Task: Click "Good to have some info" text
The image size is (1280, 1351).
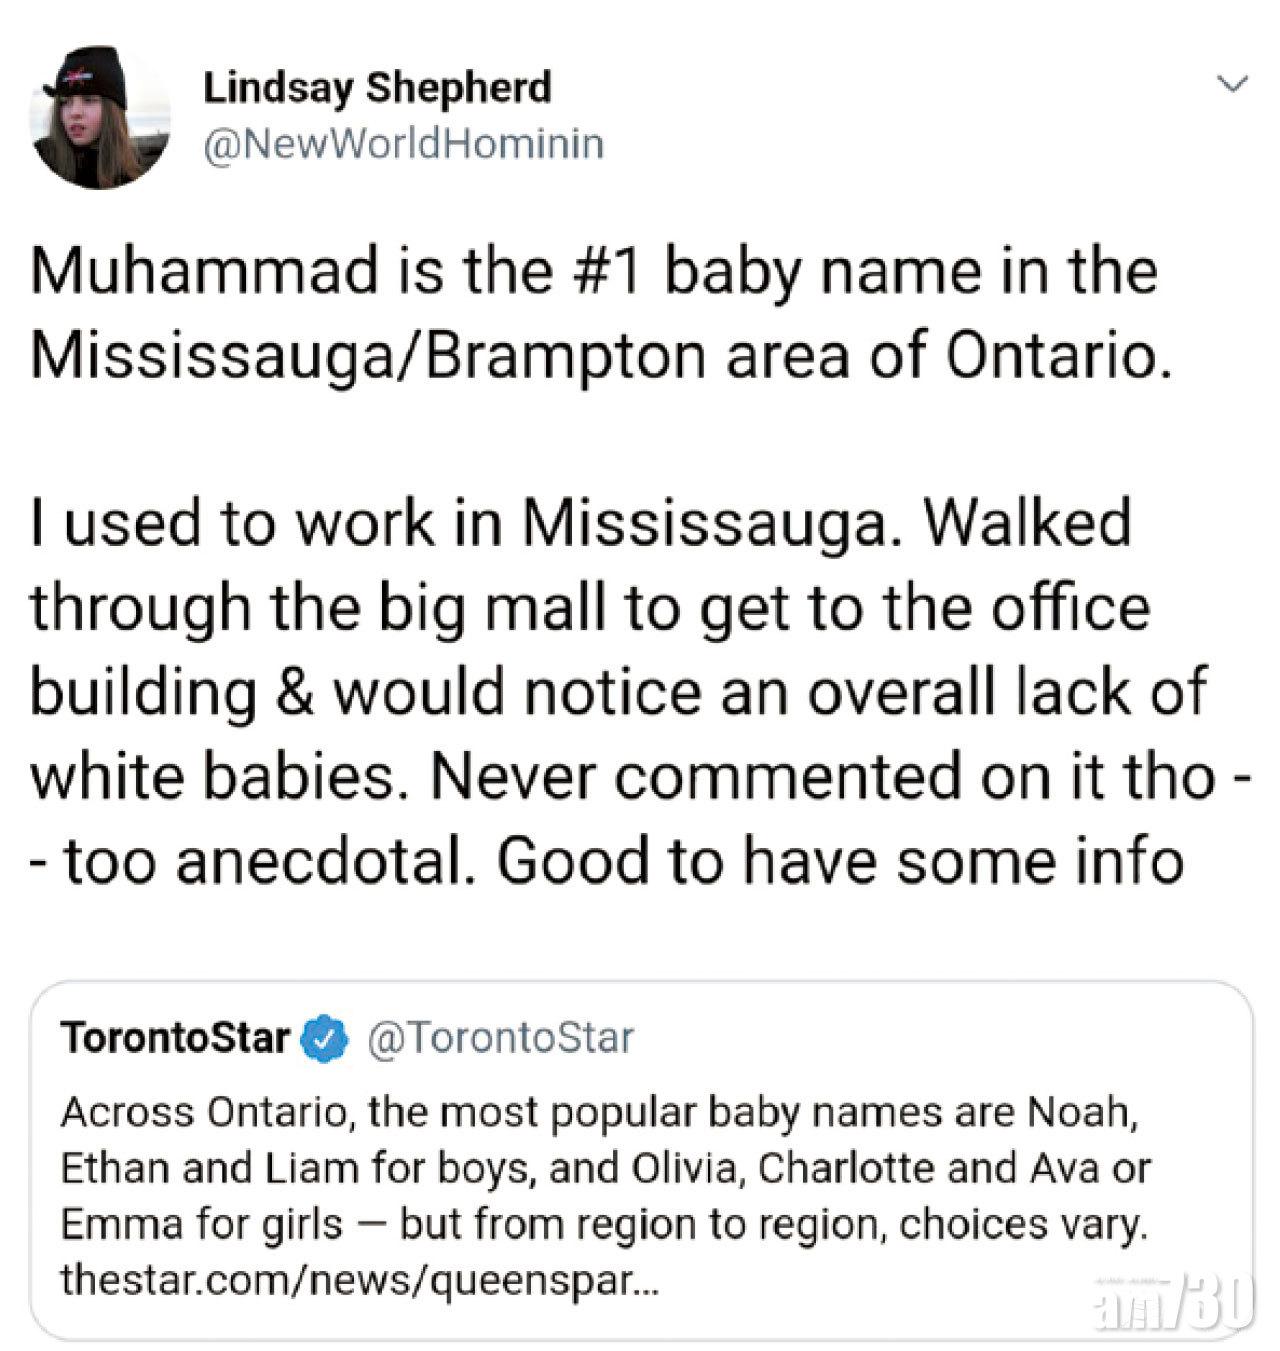Action: tap(840, 861)
